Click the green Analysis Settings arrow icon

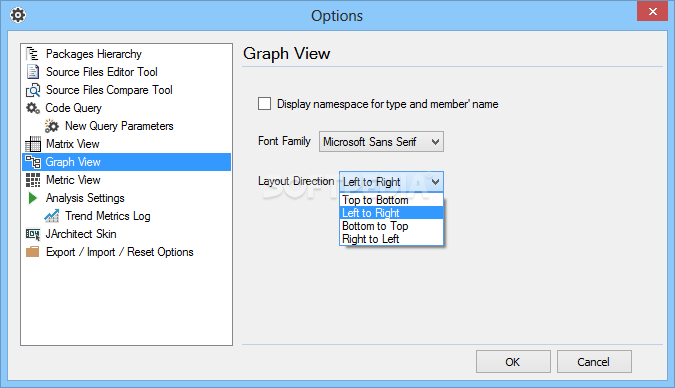point(32,198)
